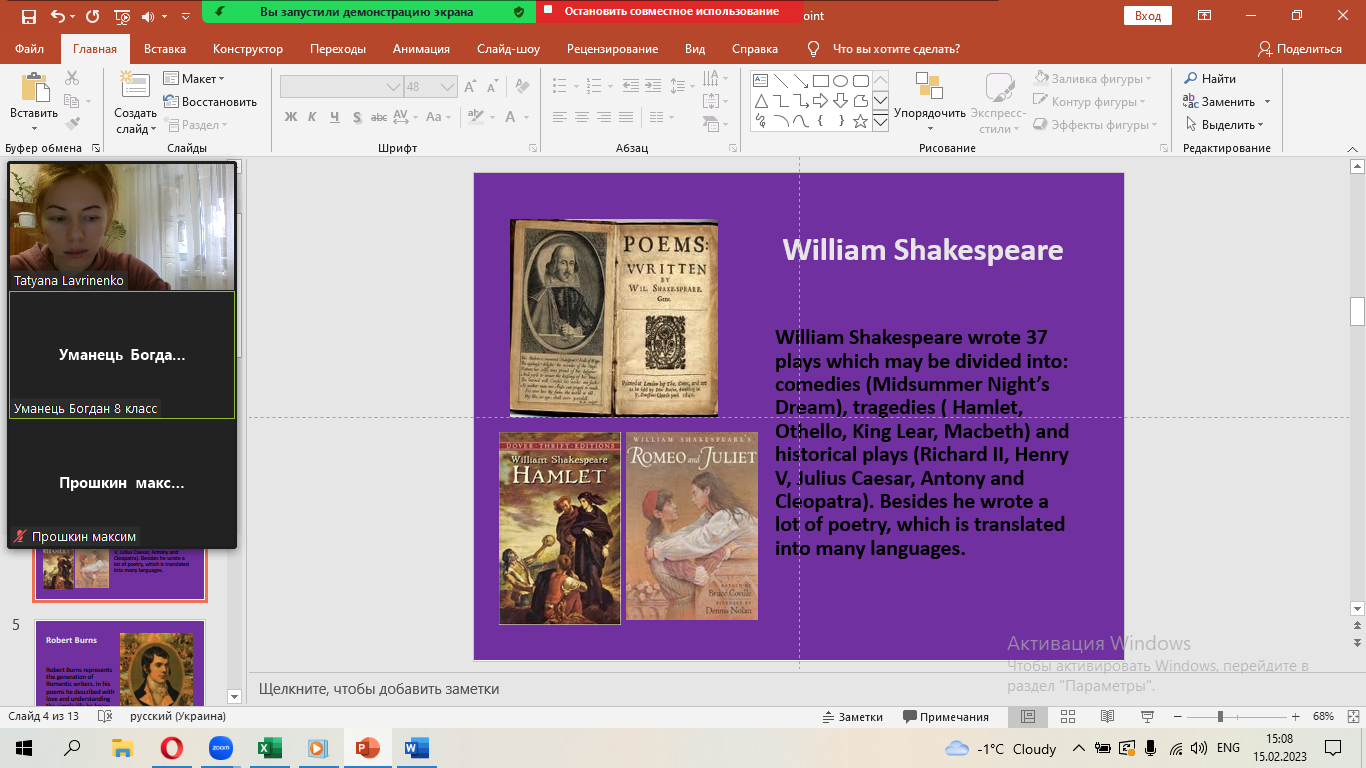Click the Undo arrow in quick access toolbar
The image size is (1366, 768).
(57, 16)
